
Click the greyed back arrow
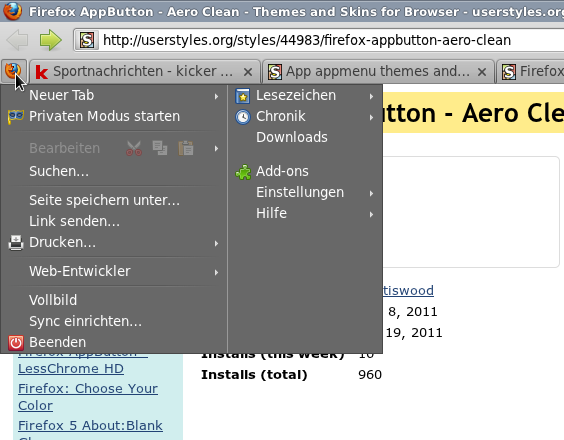click(17, 40)
